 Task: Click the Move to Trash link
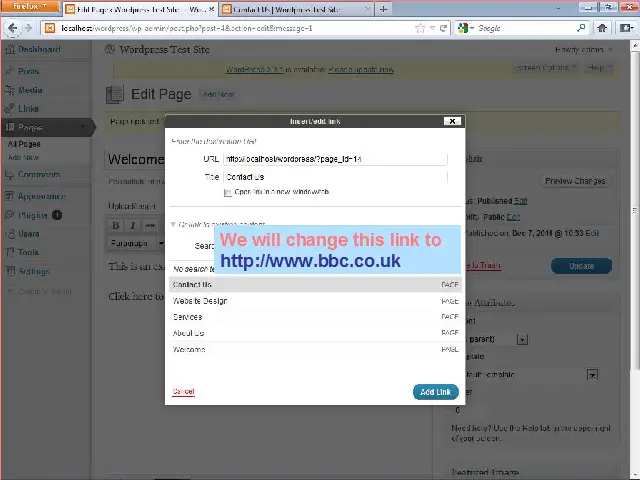tap(483, 266)
